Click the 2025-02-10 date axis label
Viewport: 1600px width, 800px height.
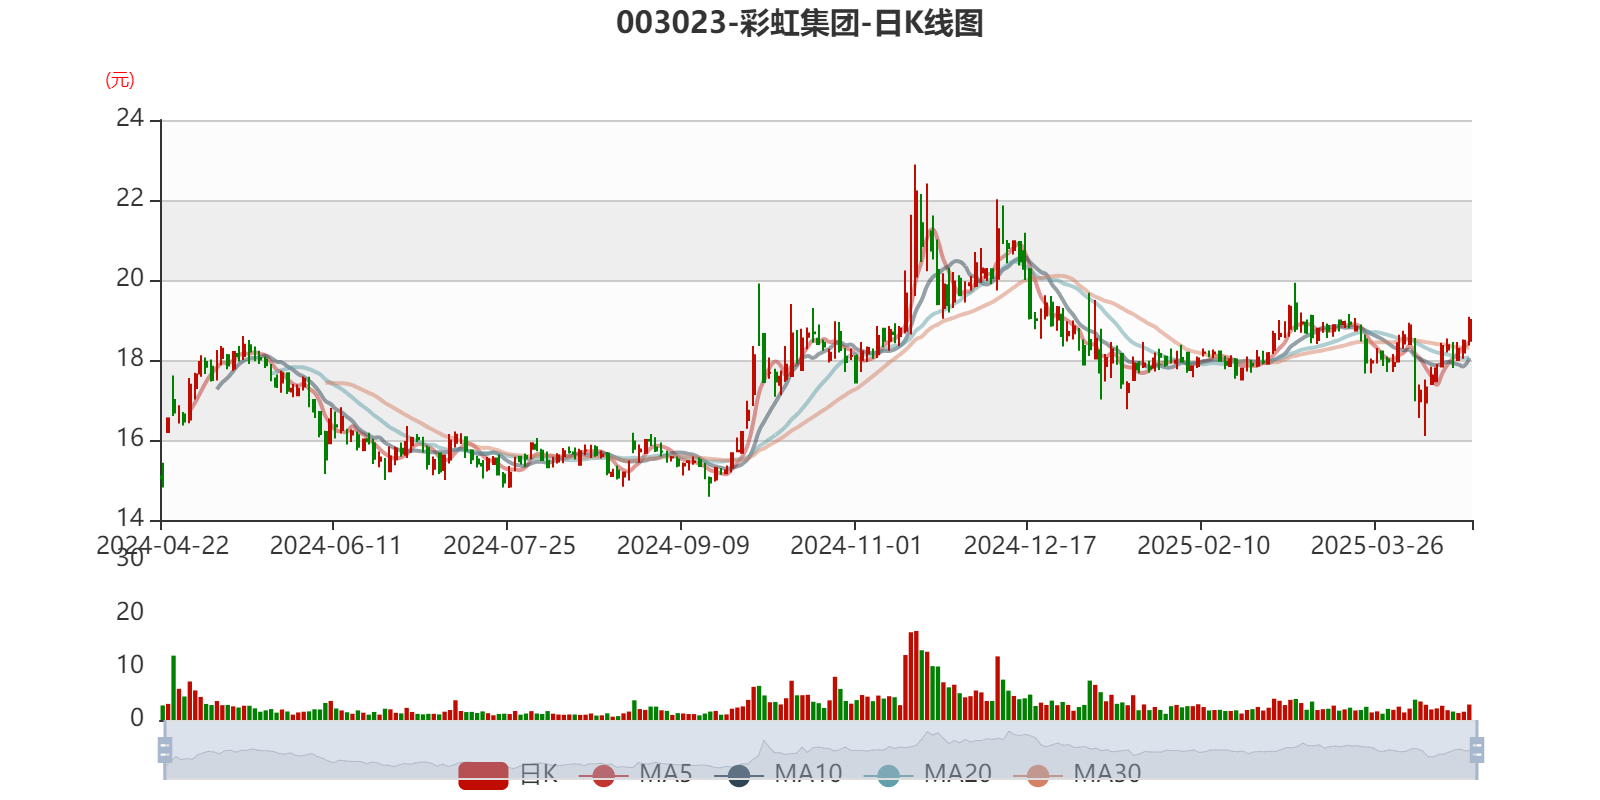(1204, 546)
